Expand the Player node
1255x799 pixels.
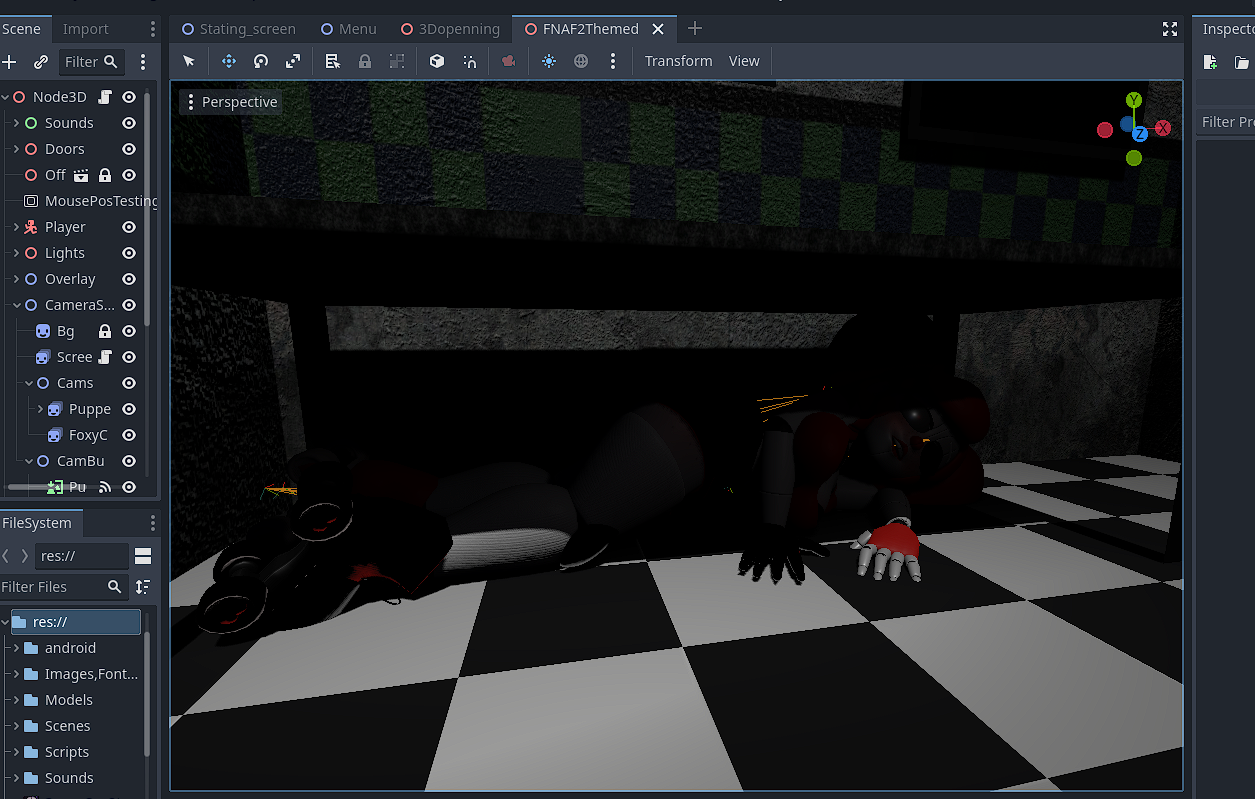[16, 227]
